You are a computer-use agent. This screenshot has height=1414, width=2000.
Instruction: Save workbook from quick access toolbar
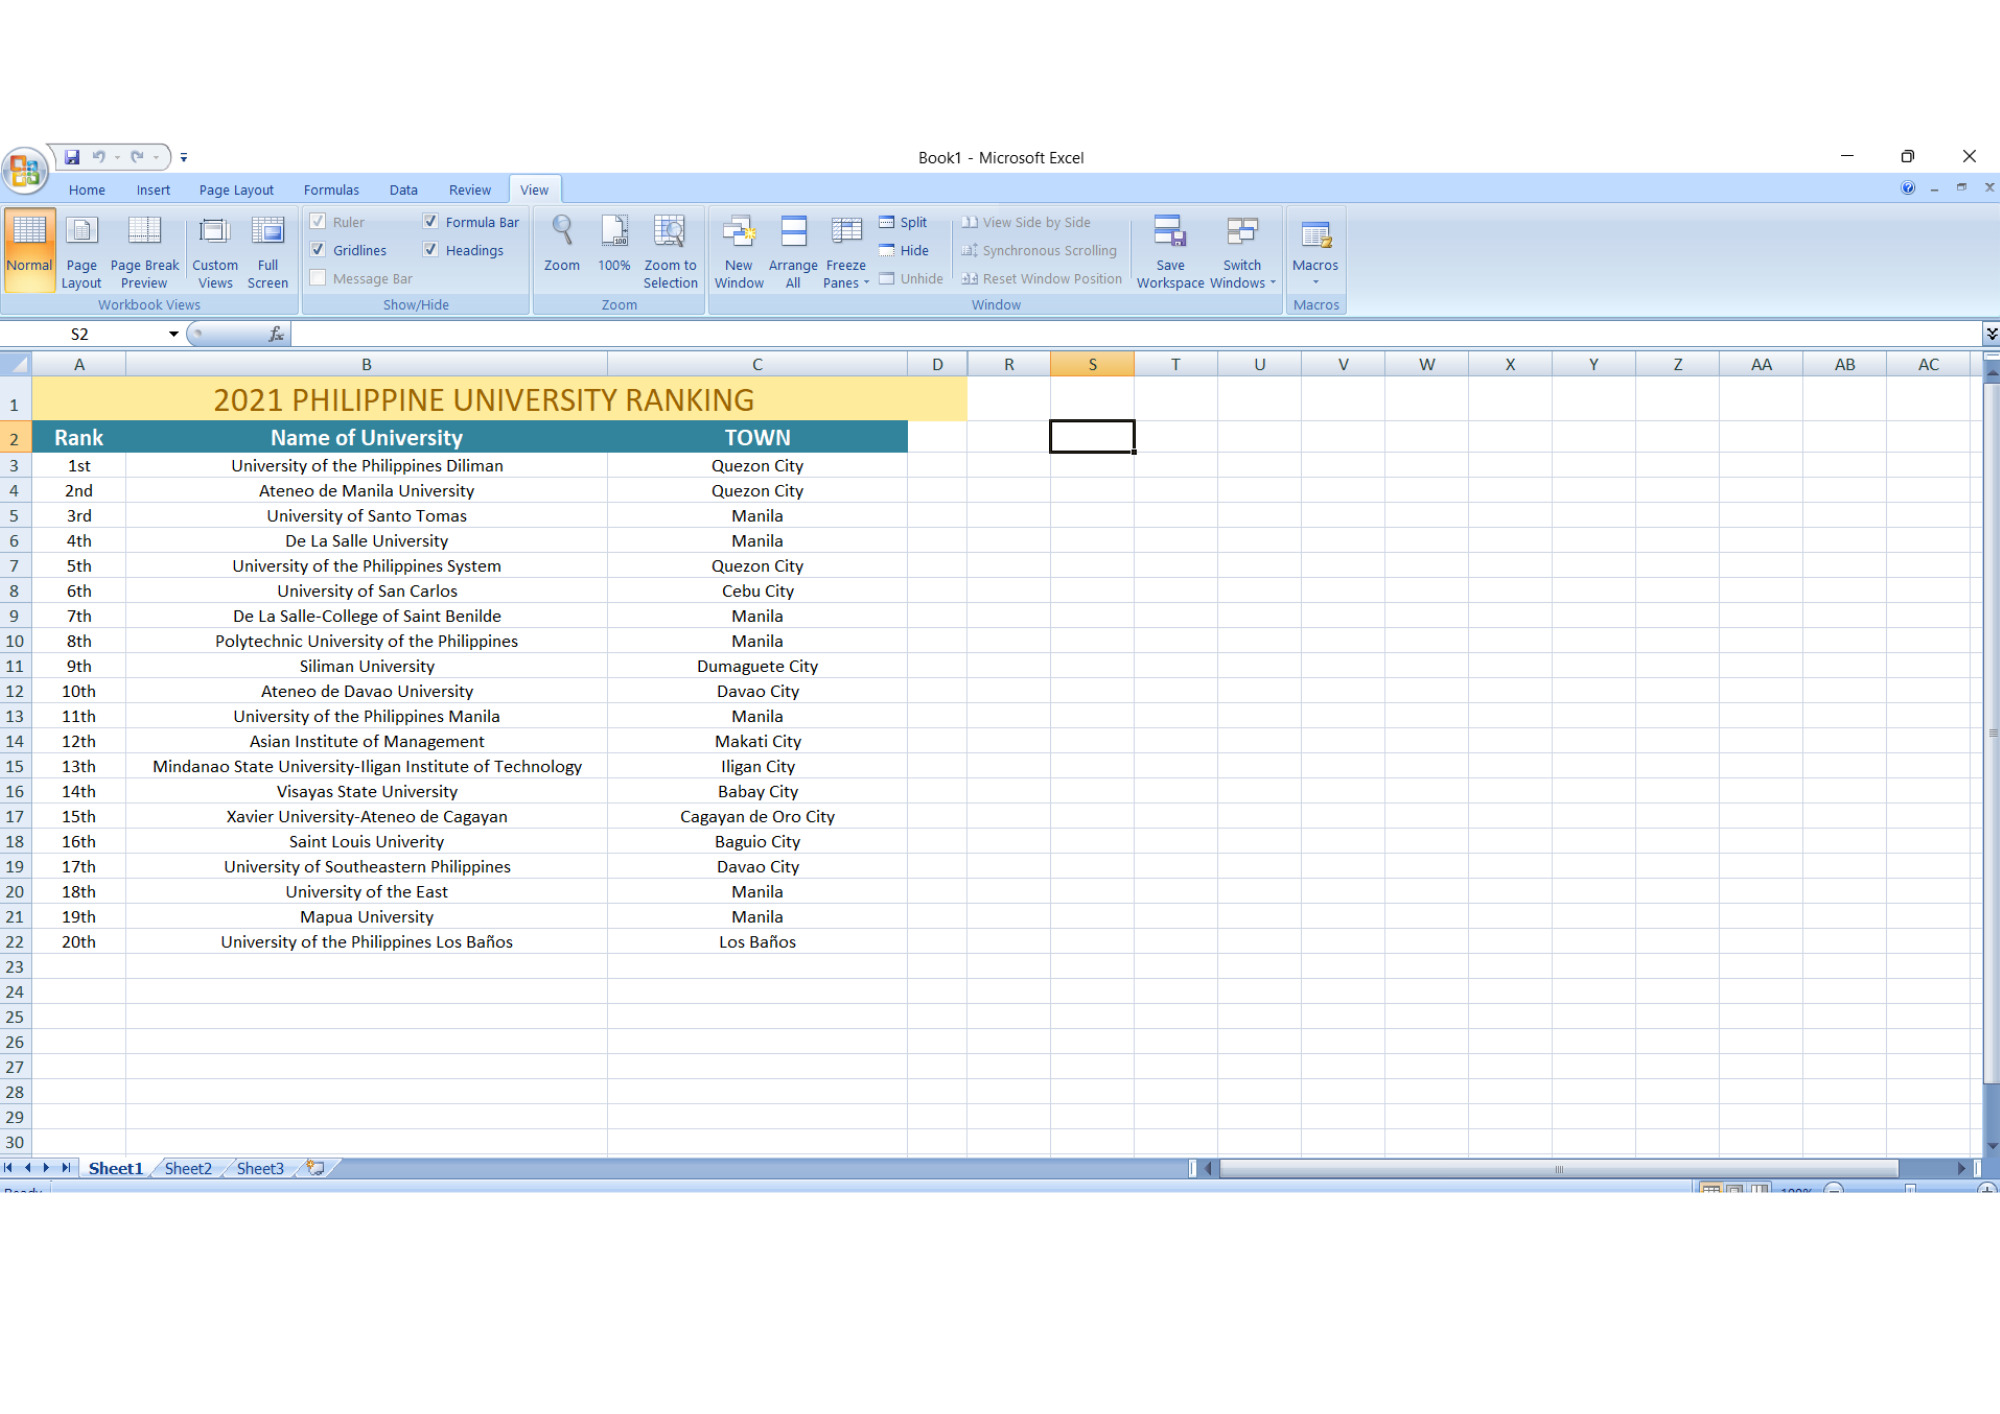click(72, 157)
